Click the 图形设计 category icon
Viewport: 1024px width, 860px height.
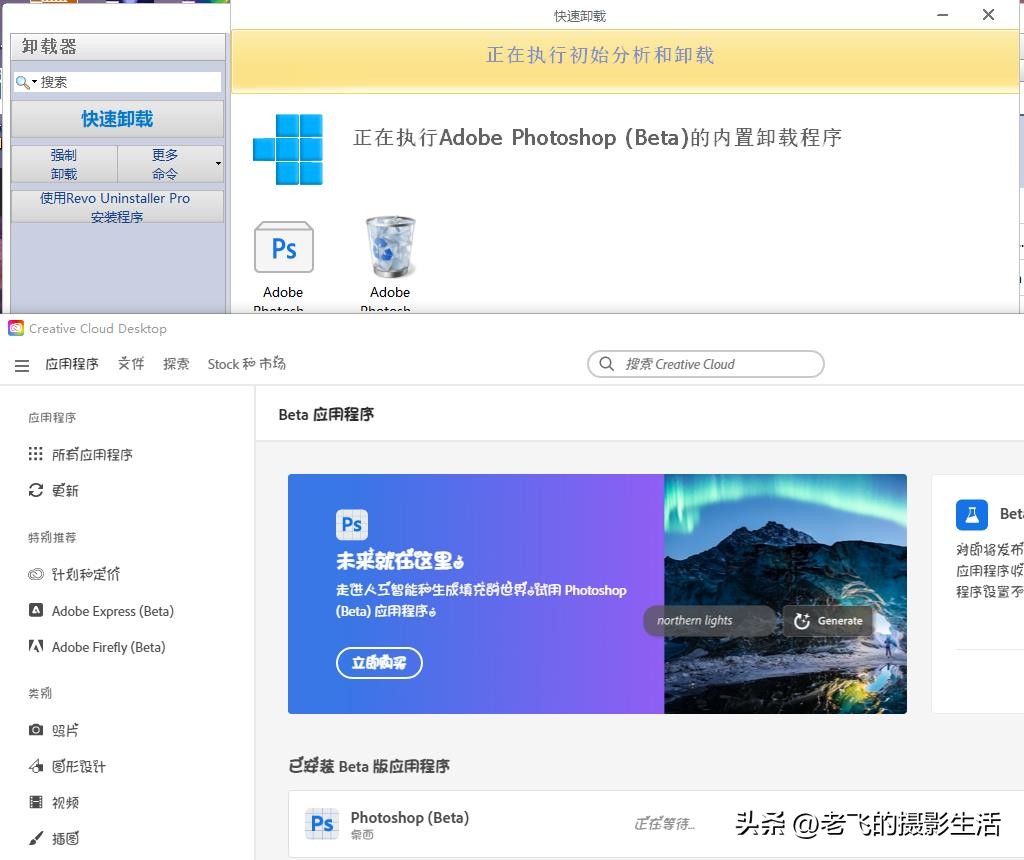[36, 766]
